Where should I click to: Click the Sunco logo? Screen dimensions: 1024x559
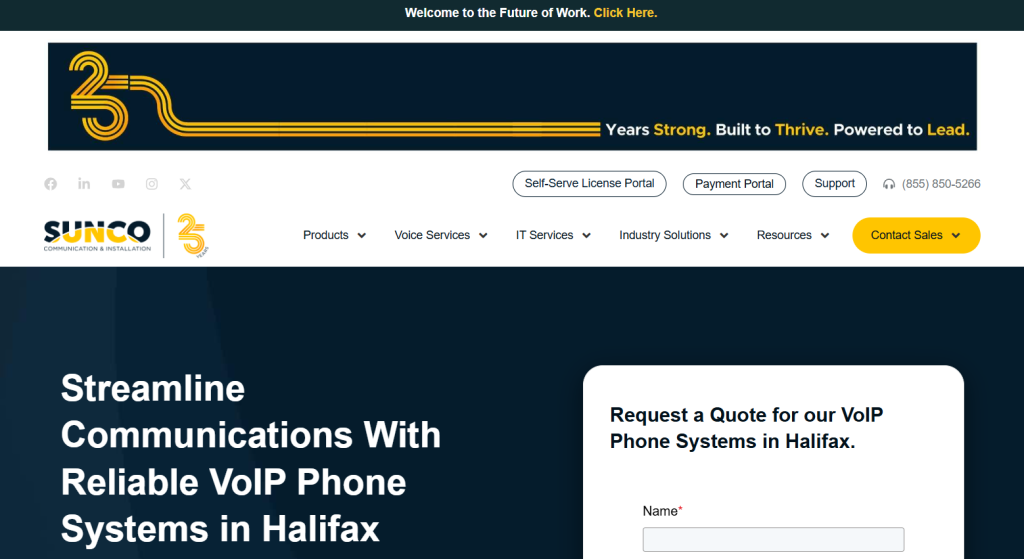pos(97,236)
